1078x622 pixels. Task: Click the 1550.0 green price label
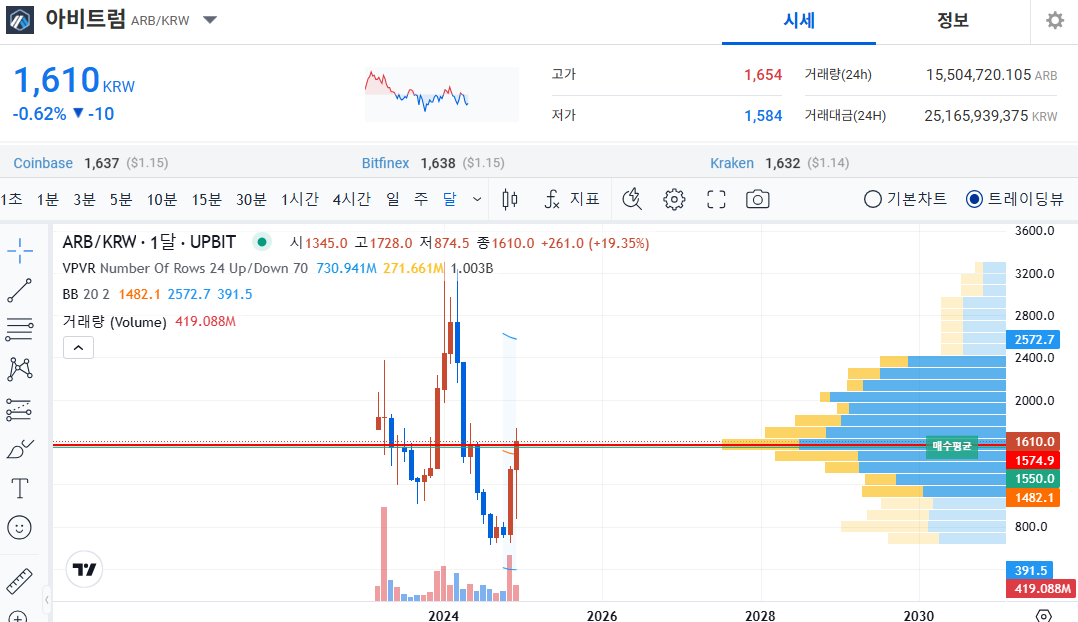point(1035,478)
